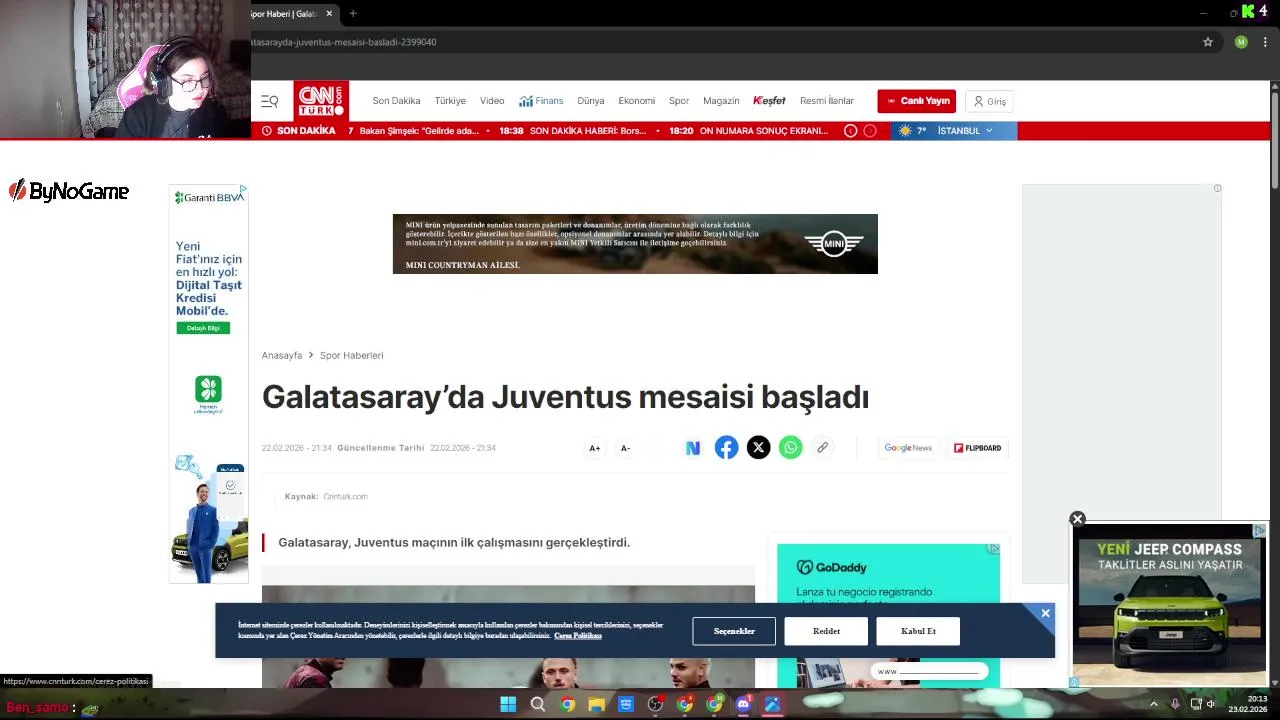The height and width of the screenshot is (720, 1280).
Task: Open the Finans section
Action: [x=541, y=101]
